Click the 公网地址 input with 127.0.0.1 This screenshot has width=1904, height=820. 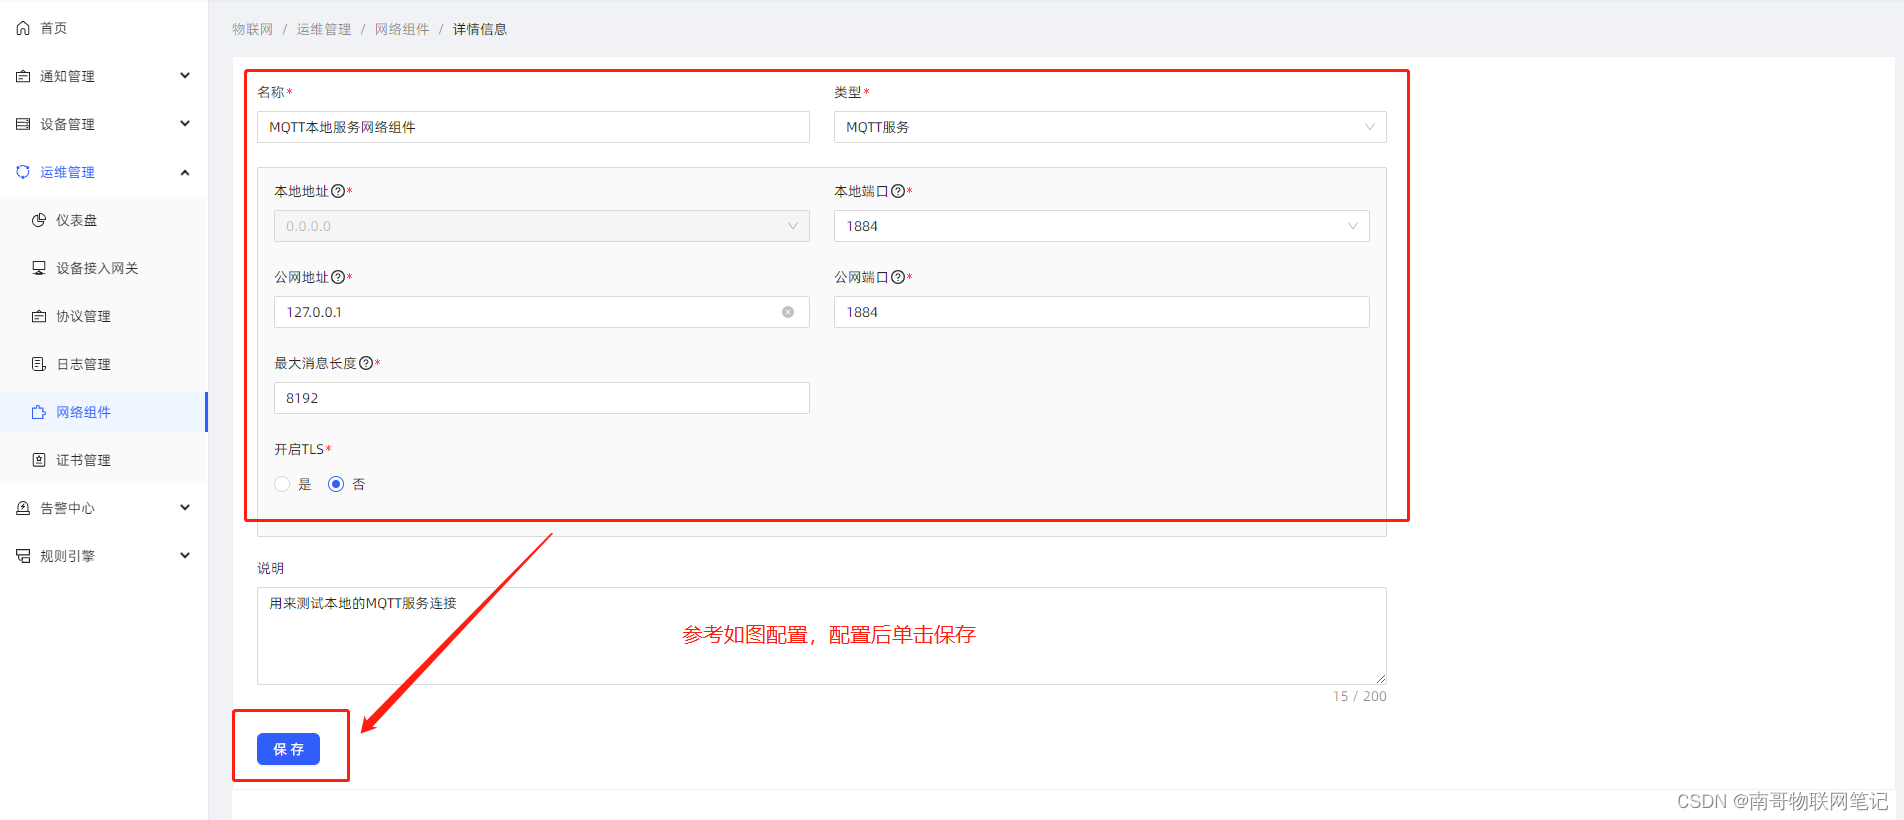pos(542,312)
